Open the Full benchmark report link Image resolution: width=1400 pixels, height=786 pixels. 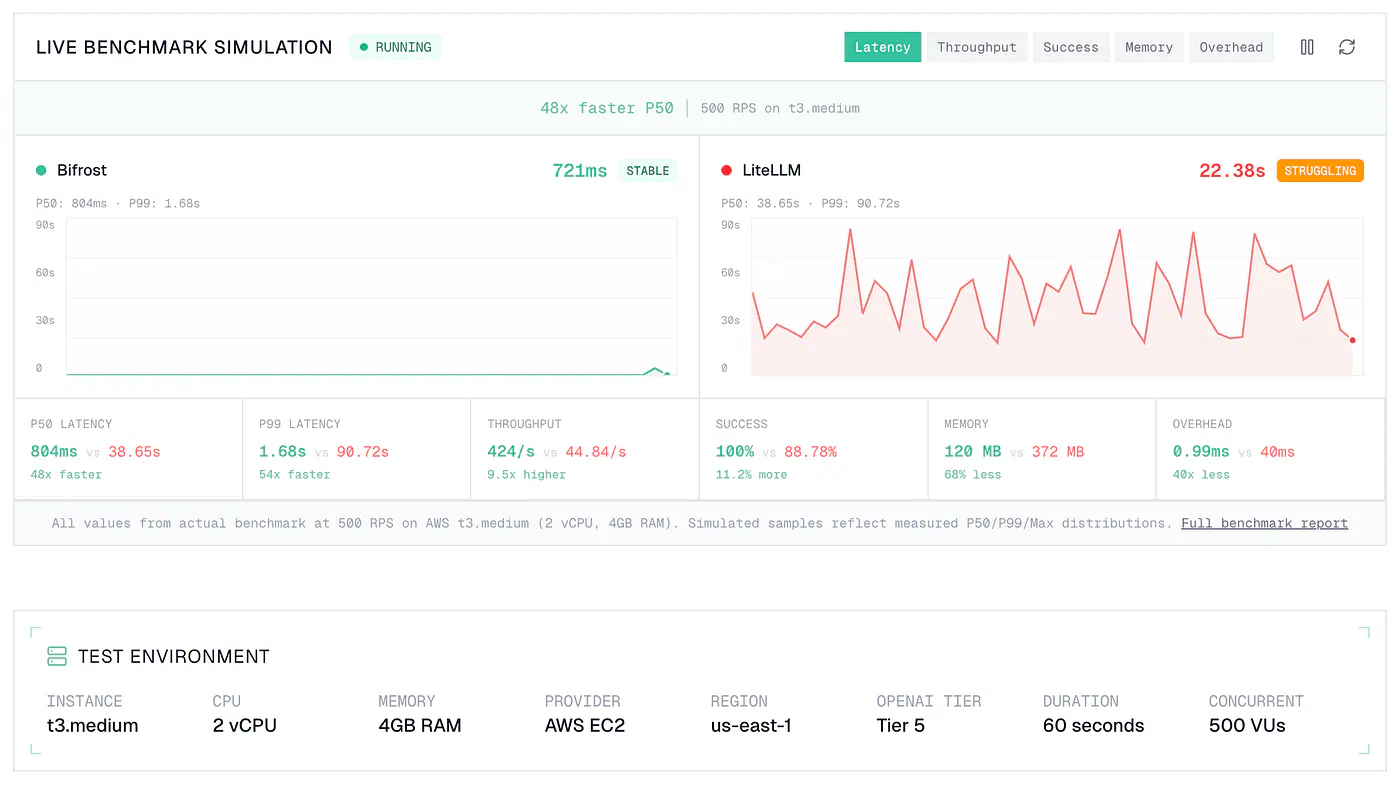point(1264,523)
